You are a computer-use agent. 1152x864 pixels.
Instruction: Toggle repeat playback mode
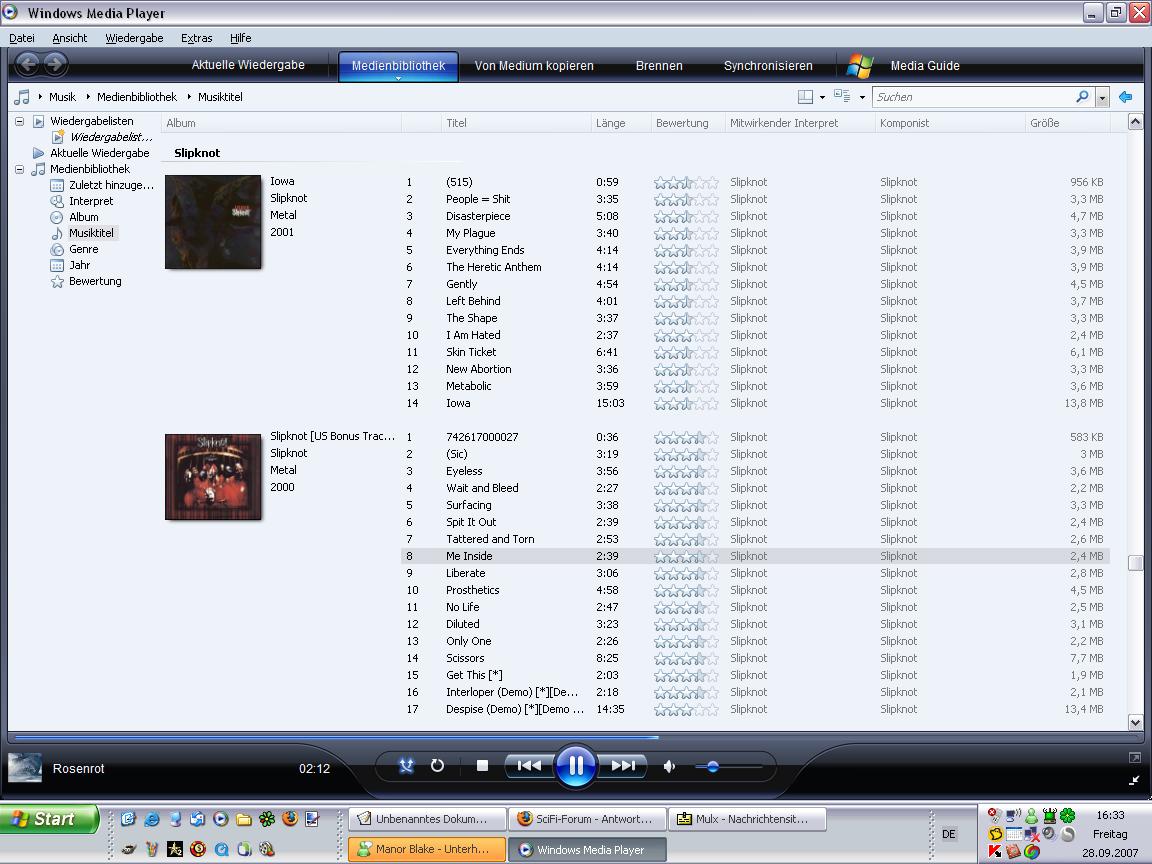pyautogui.click(x=437, y=766)
